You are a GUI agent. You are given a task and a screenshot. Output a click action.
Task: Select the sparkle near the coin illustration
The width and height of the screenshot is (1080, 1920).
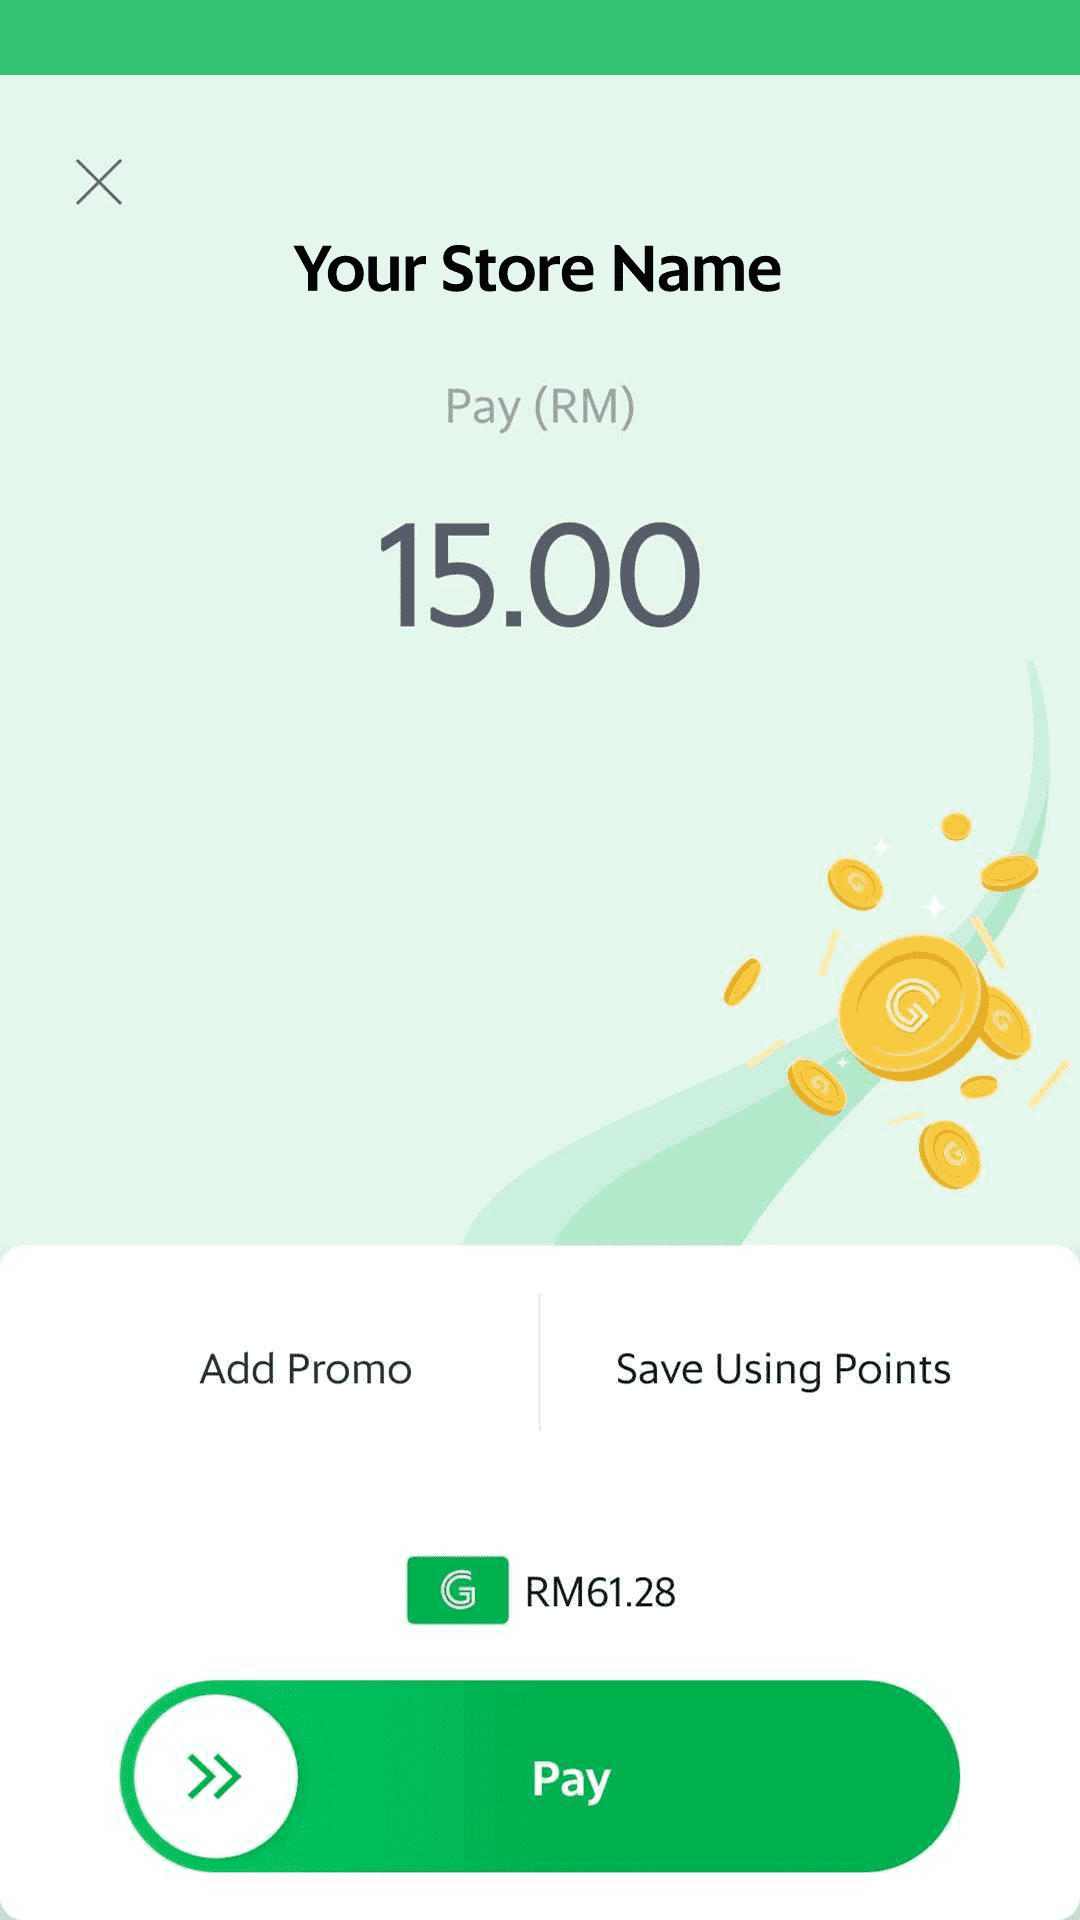[933, 905]
